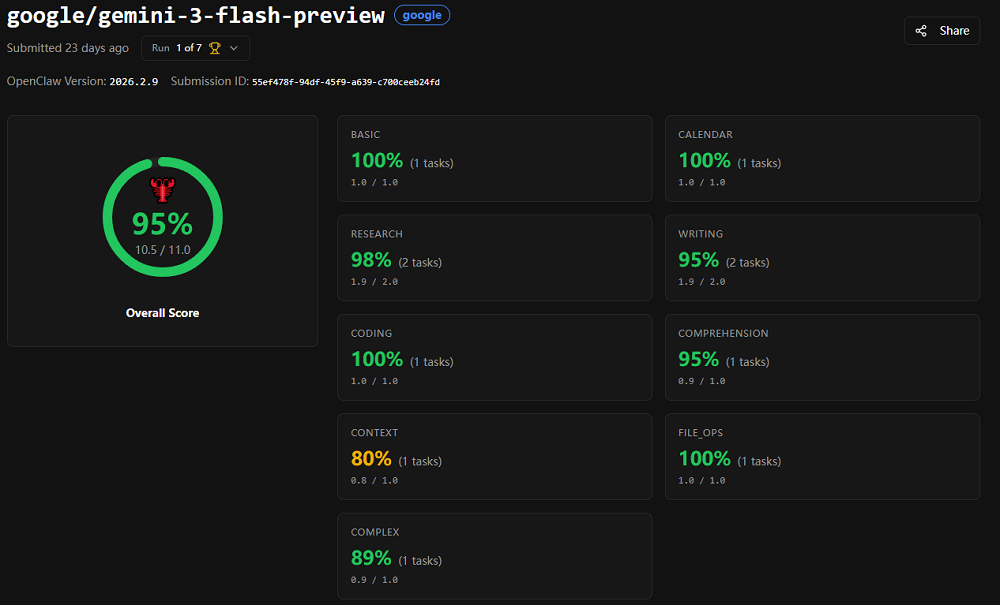Click the gemini-3-flash-preview model title
The image size is (1000, 605).
click(x=195, y=16)
